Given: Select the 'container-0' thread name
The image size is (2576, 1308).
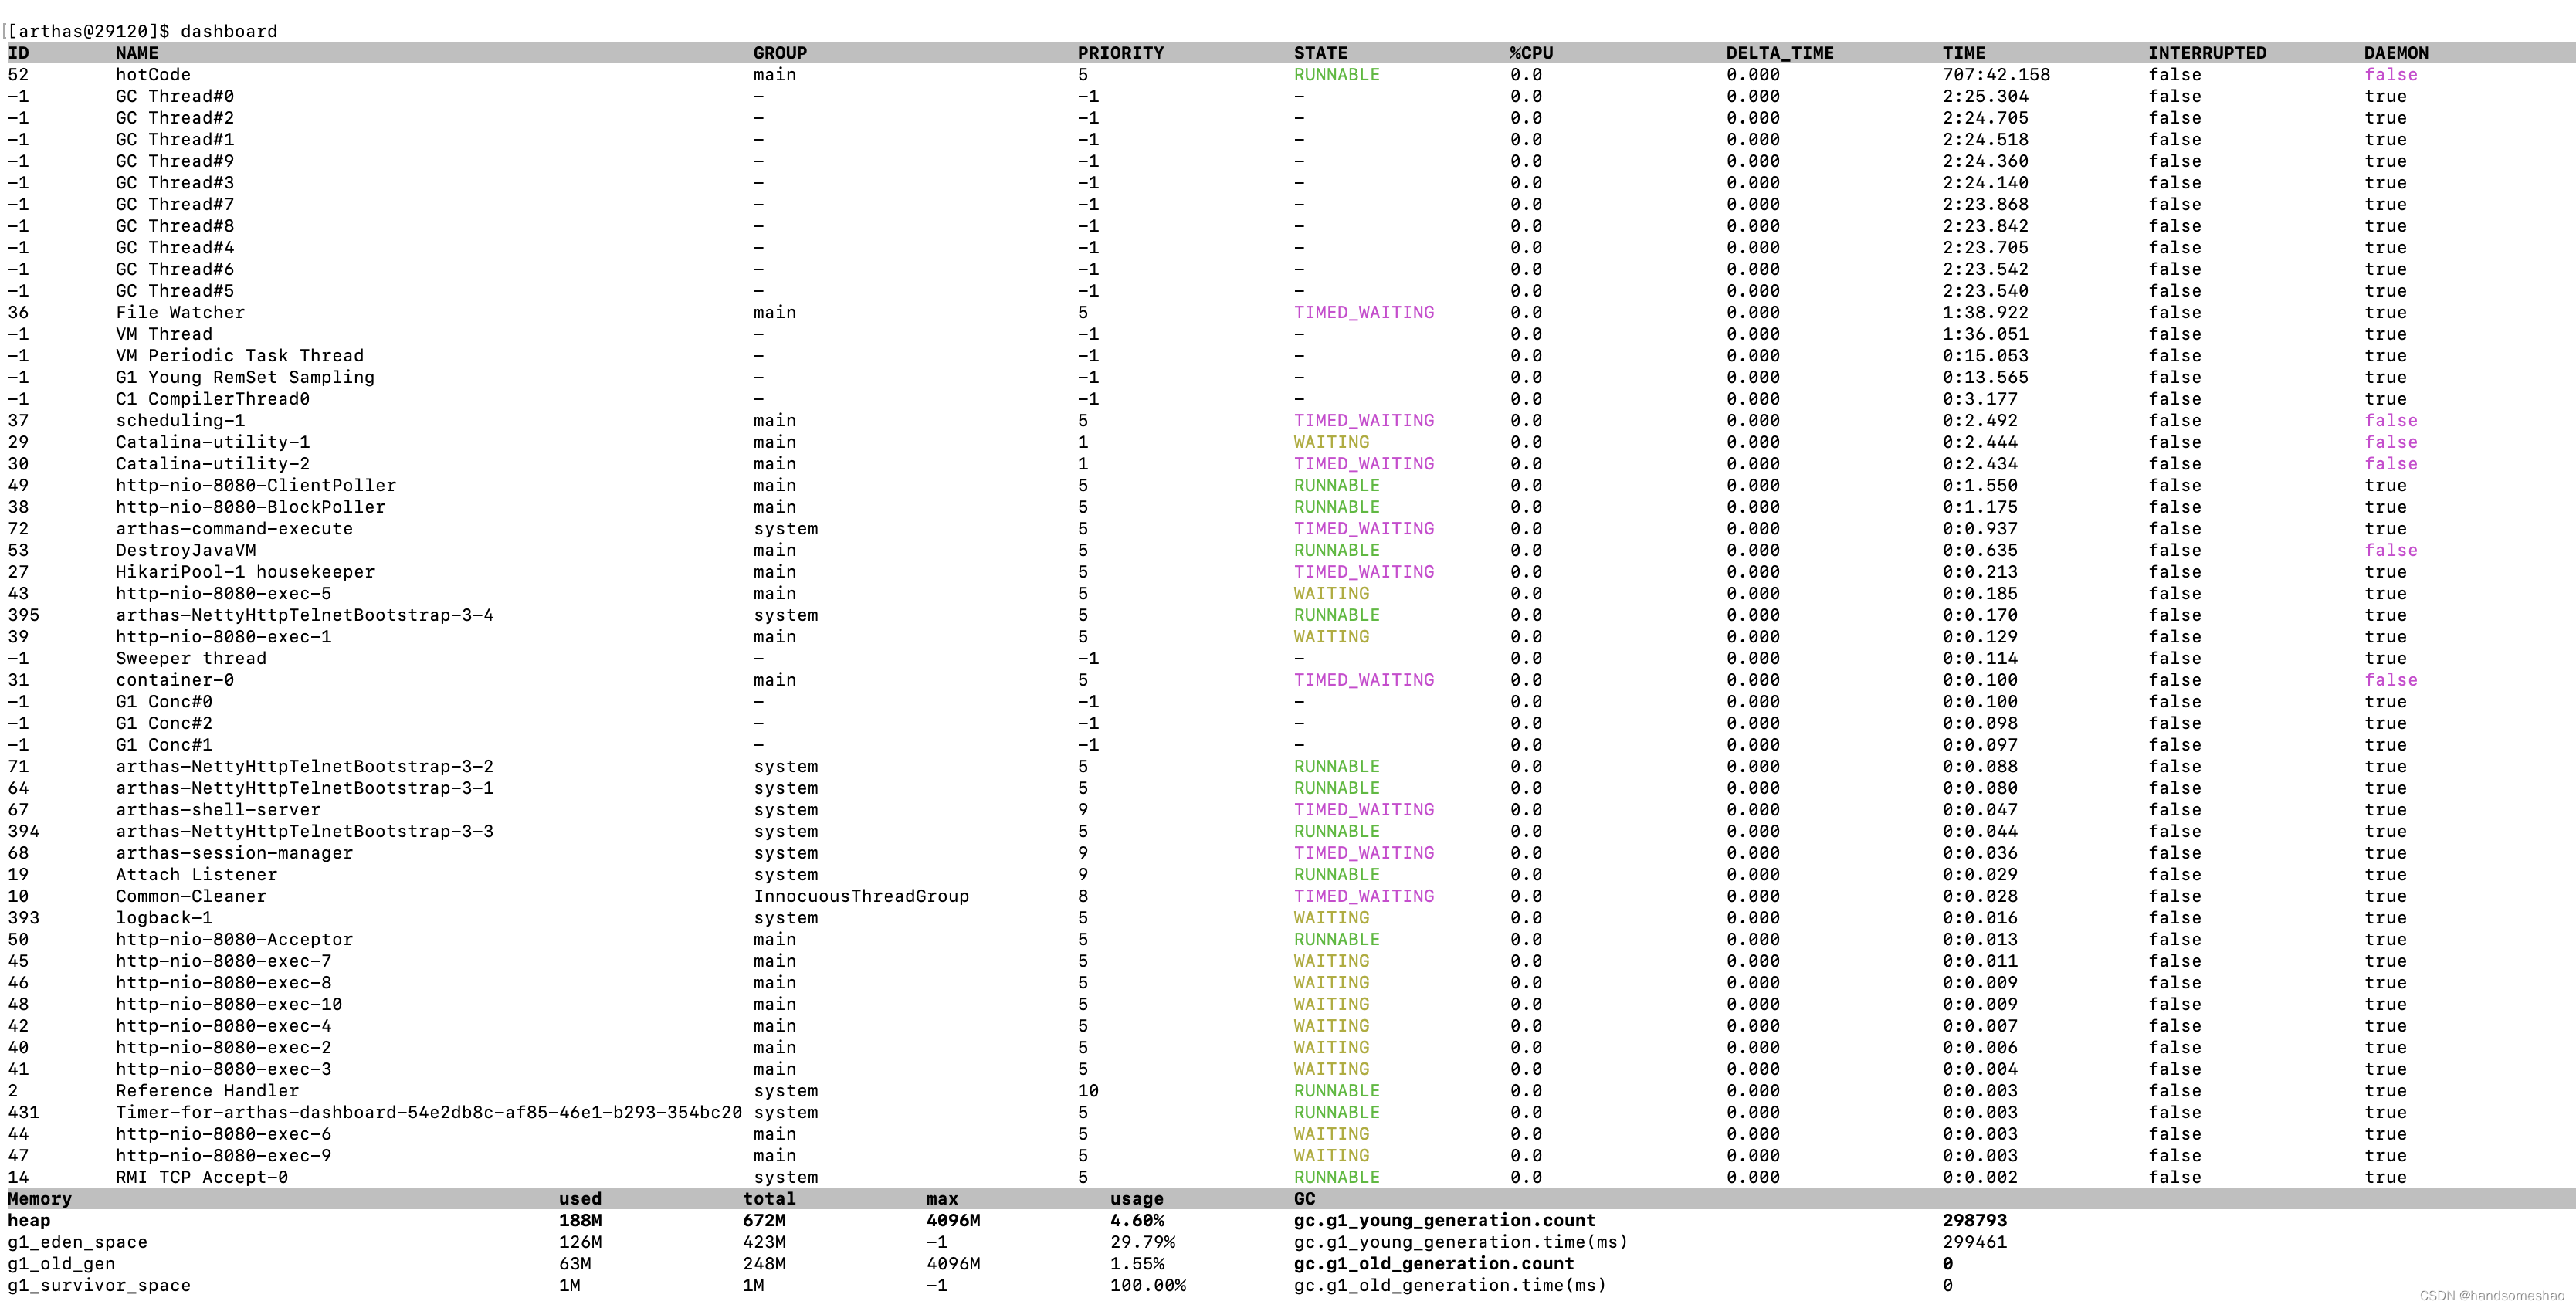Looking at the screenshot, I should (x=175, y=680).
